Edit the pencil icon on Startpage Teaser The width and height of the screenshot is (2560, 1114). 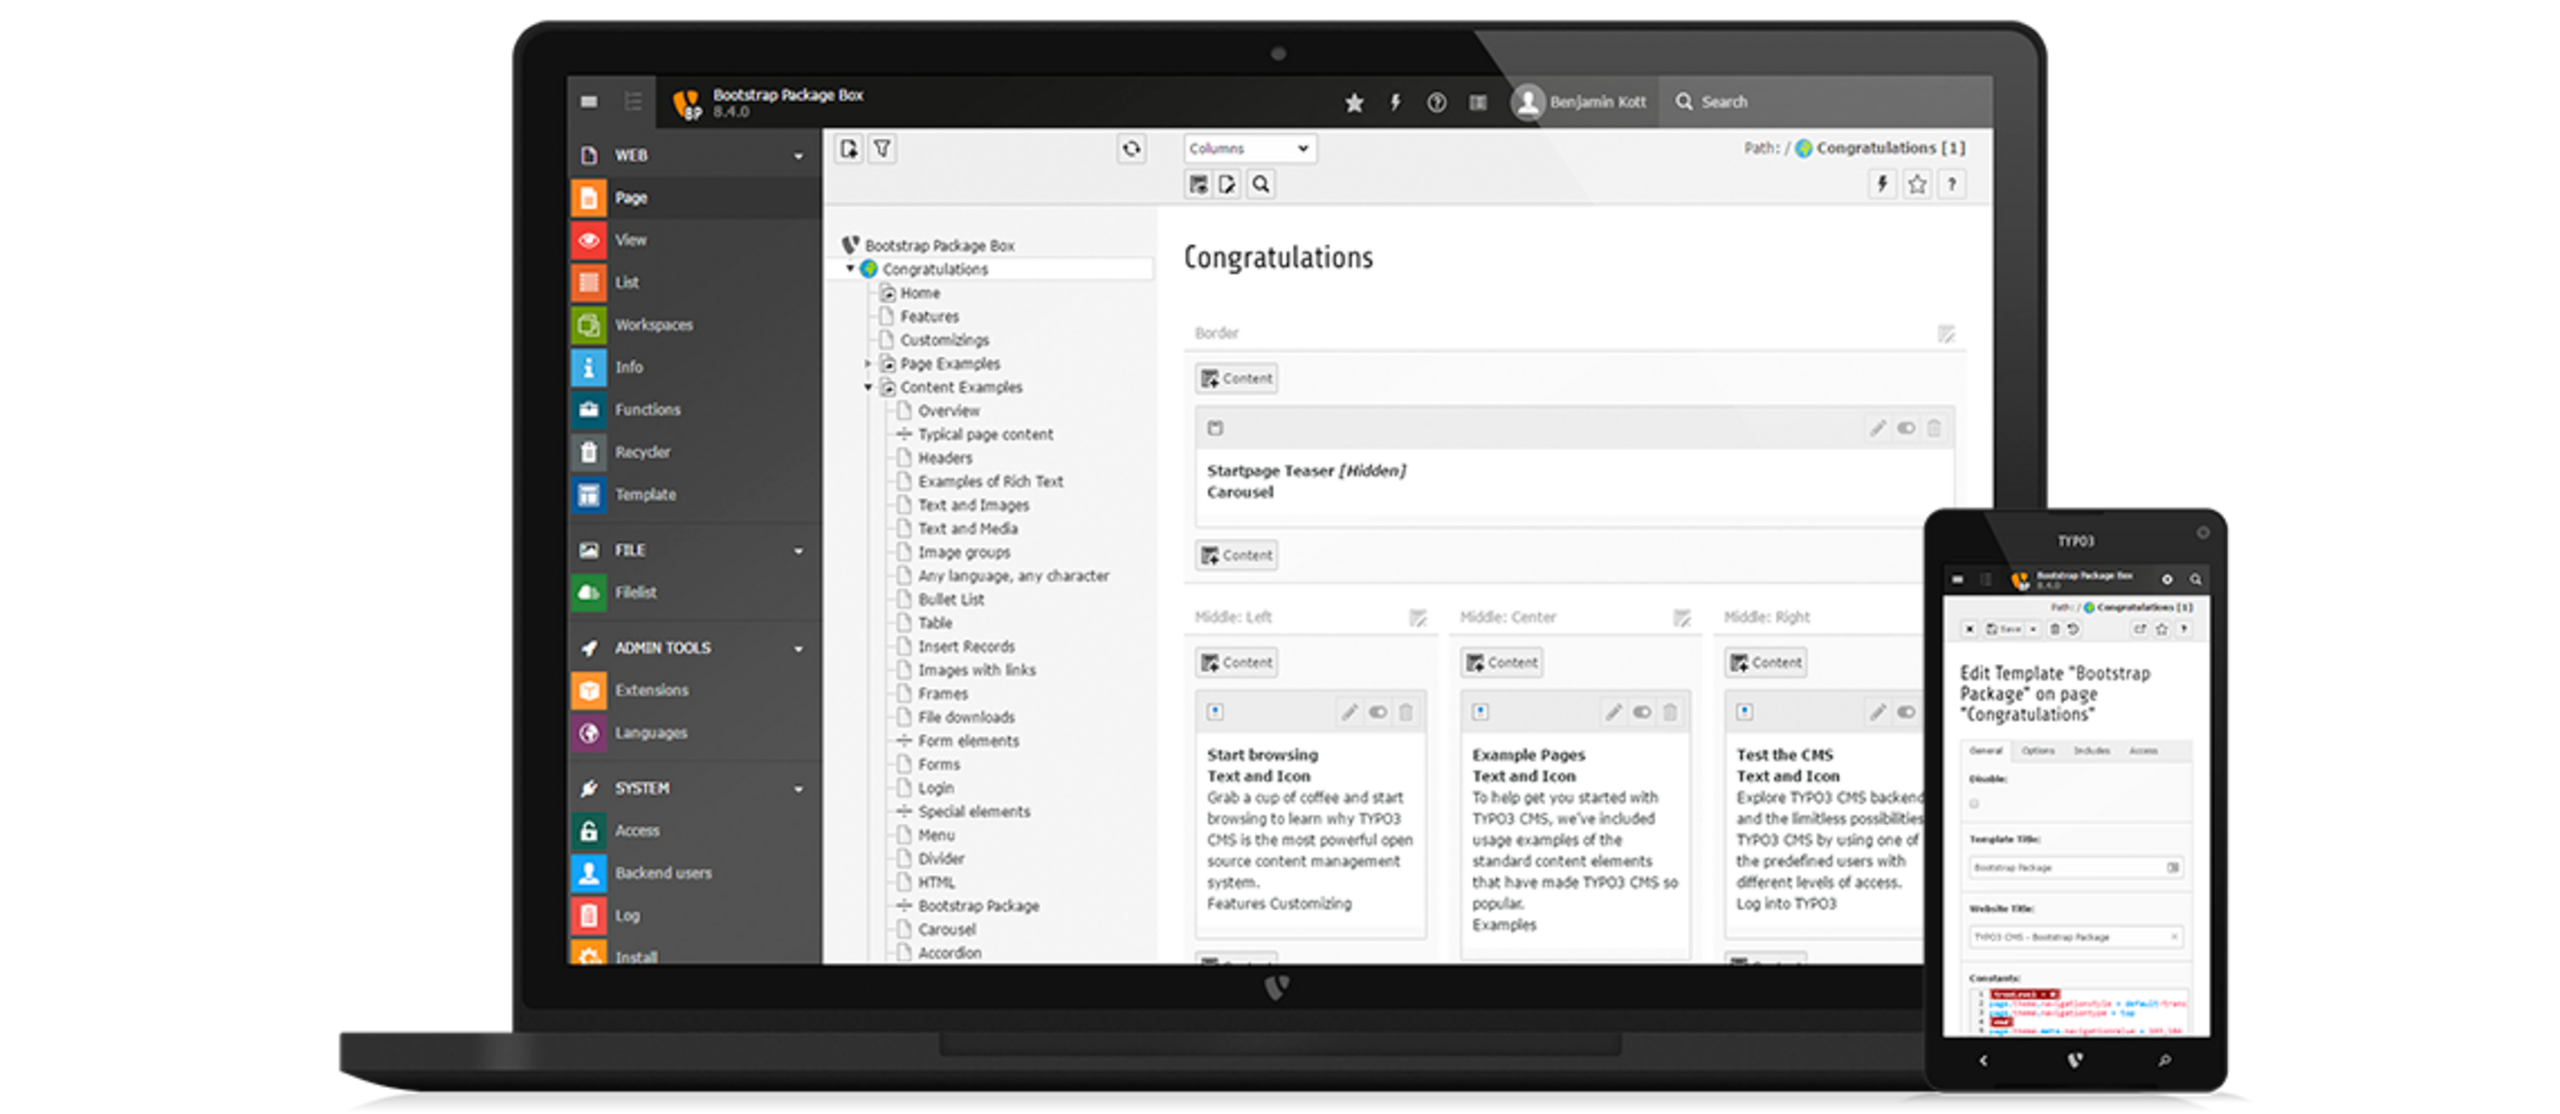click(x=1877, y=428)
